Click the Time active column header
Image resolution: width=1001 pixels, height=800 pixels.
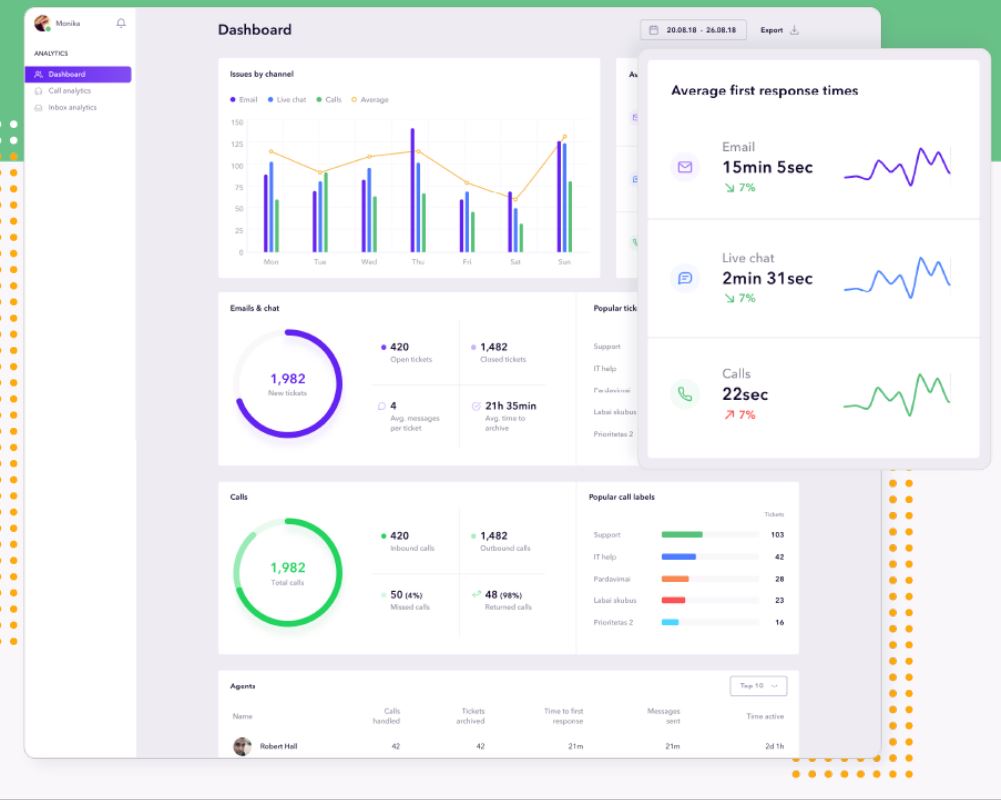point(765,716)
